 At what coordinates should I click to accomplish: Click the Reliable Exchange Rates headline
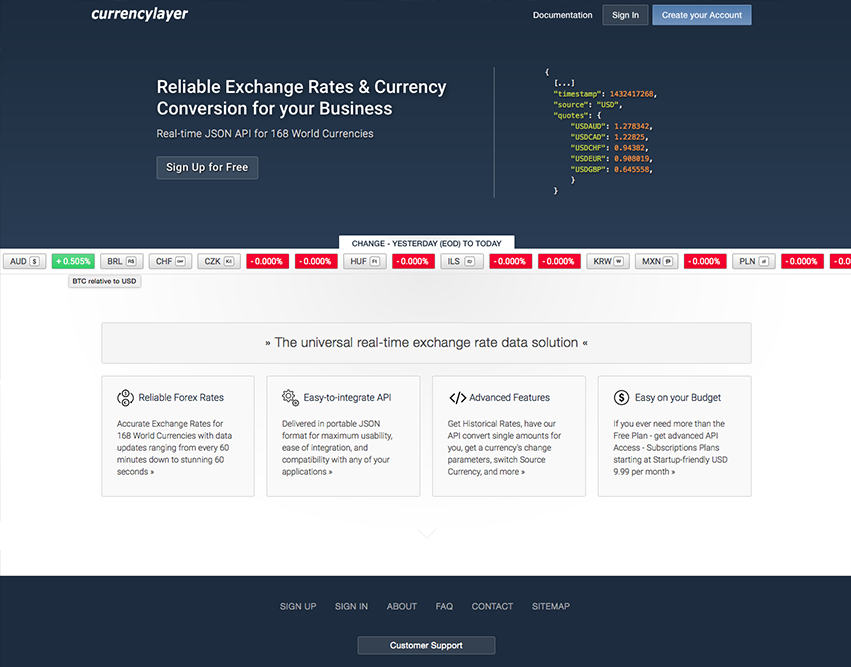[x=301, y=98]
